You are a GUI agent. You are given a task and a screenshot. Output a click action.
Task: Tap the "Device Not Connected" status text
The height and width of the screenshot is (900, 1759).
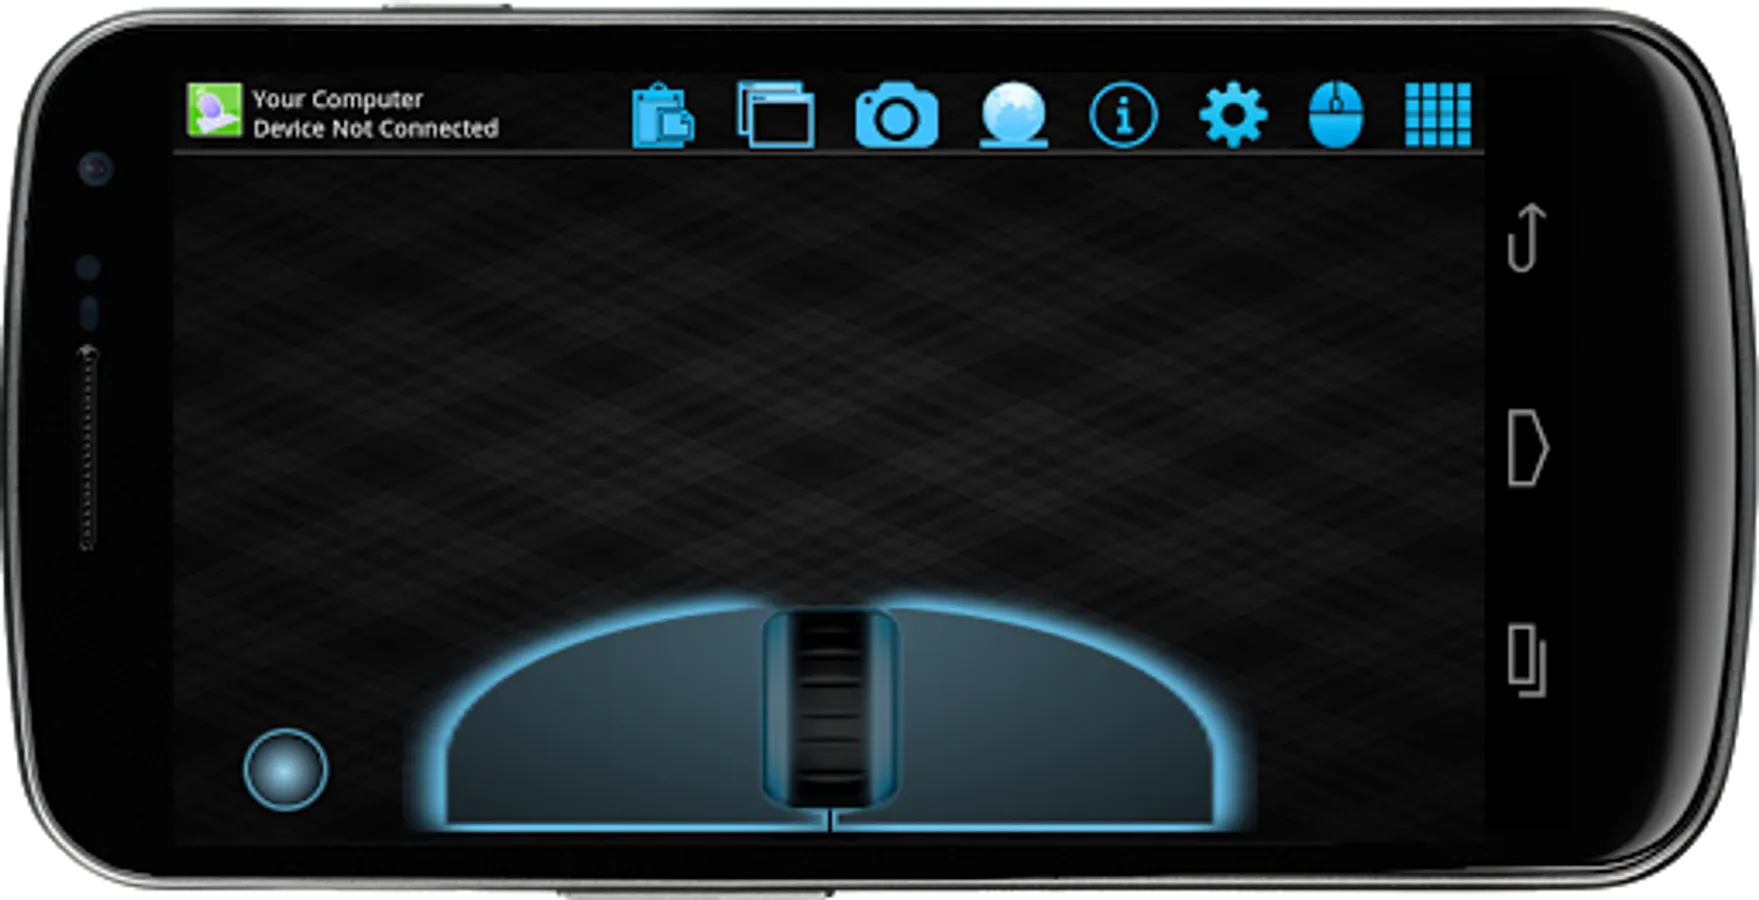(x=375, y=128)
